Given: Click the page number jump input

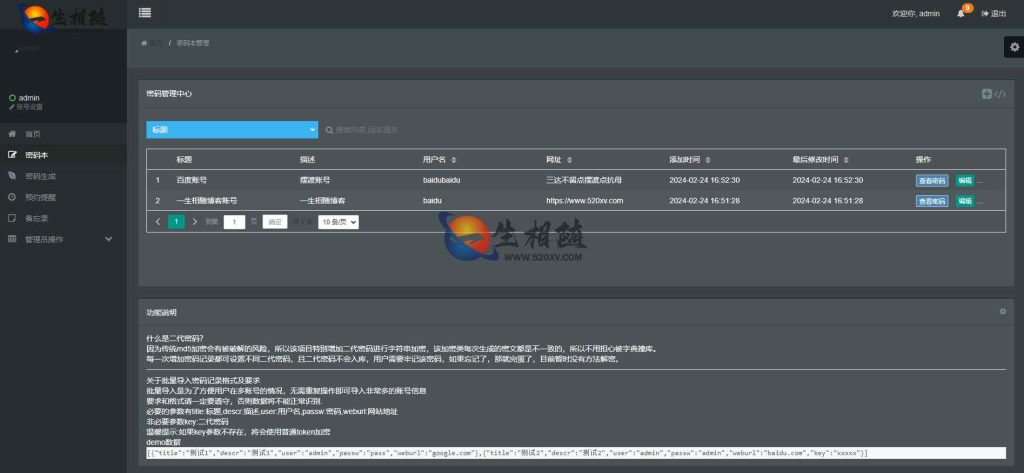Looking at the screenshot, I should [x=234, y=222].
